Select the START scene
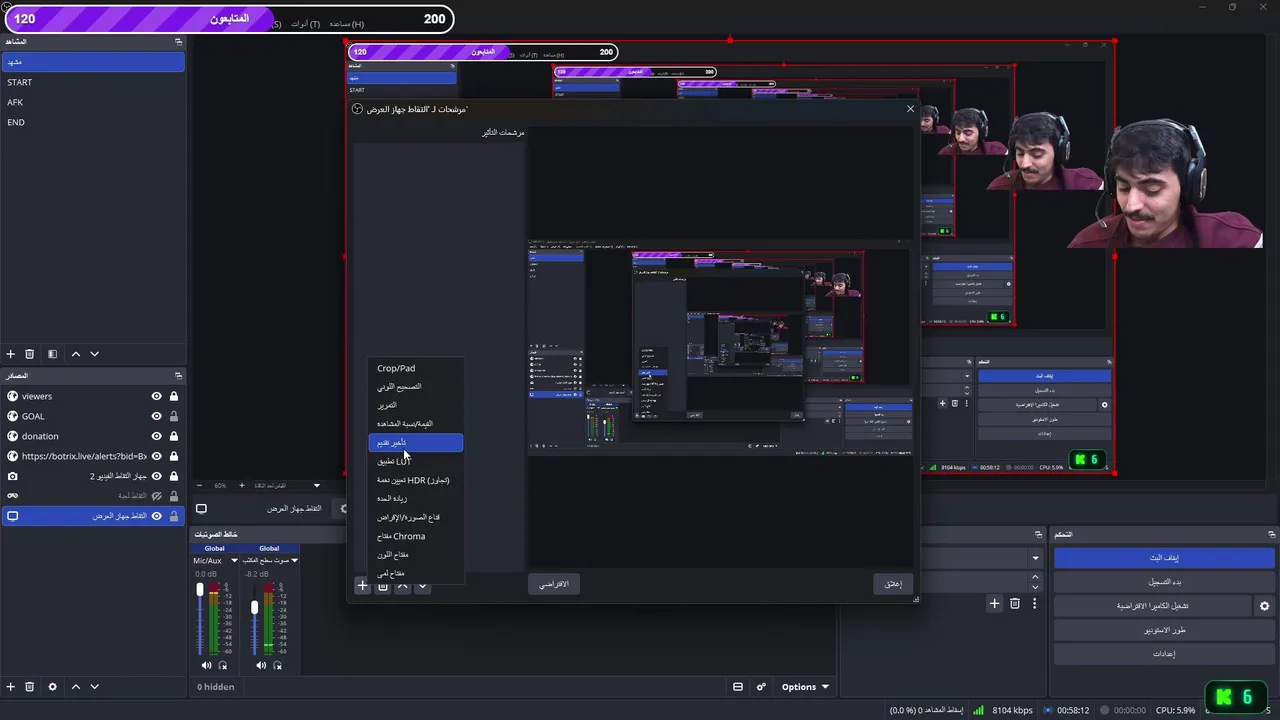1280x720 pixels. pos(93,82)
